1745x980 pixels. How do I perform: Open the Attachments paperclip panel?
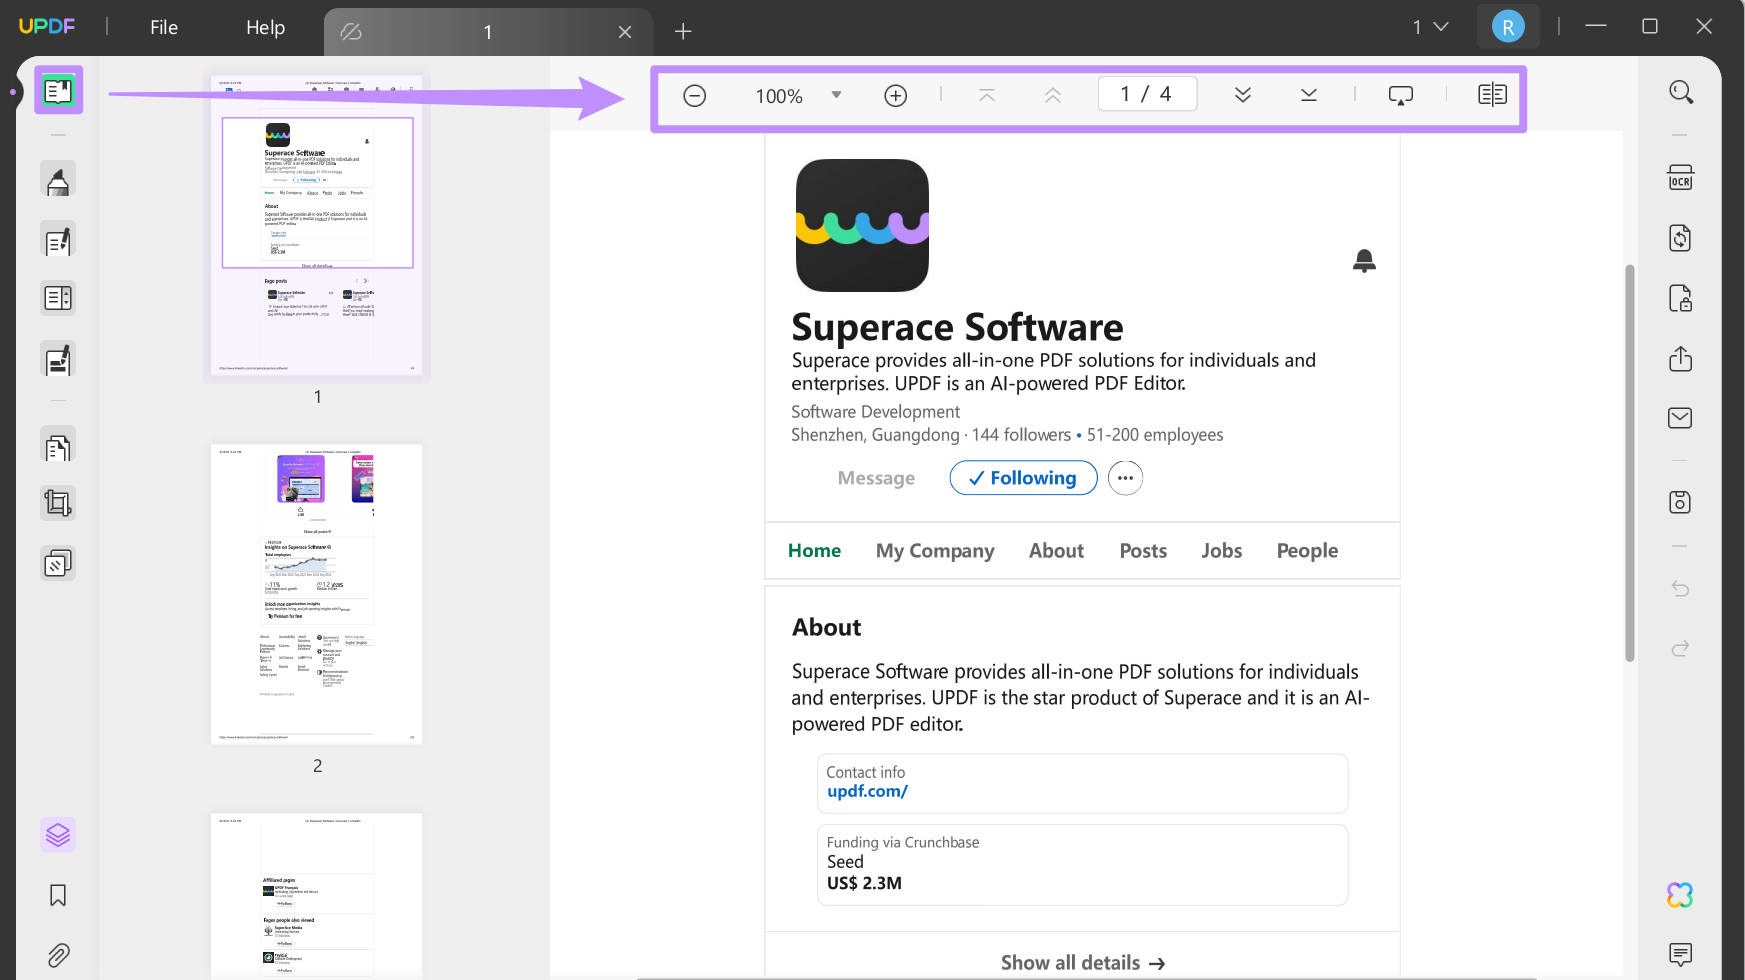pyautogui.click(x=57, y=953)
